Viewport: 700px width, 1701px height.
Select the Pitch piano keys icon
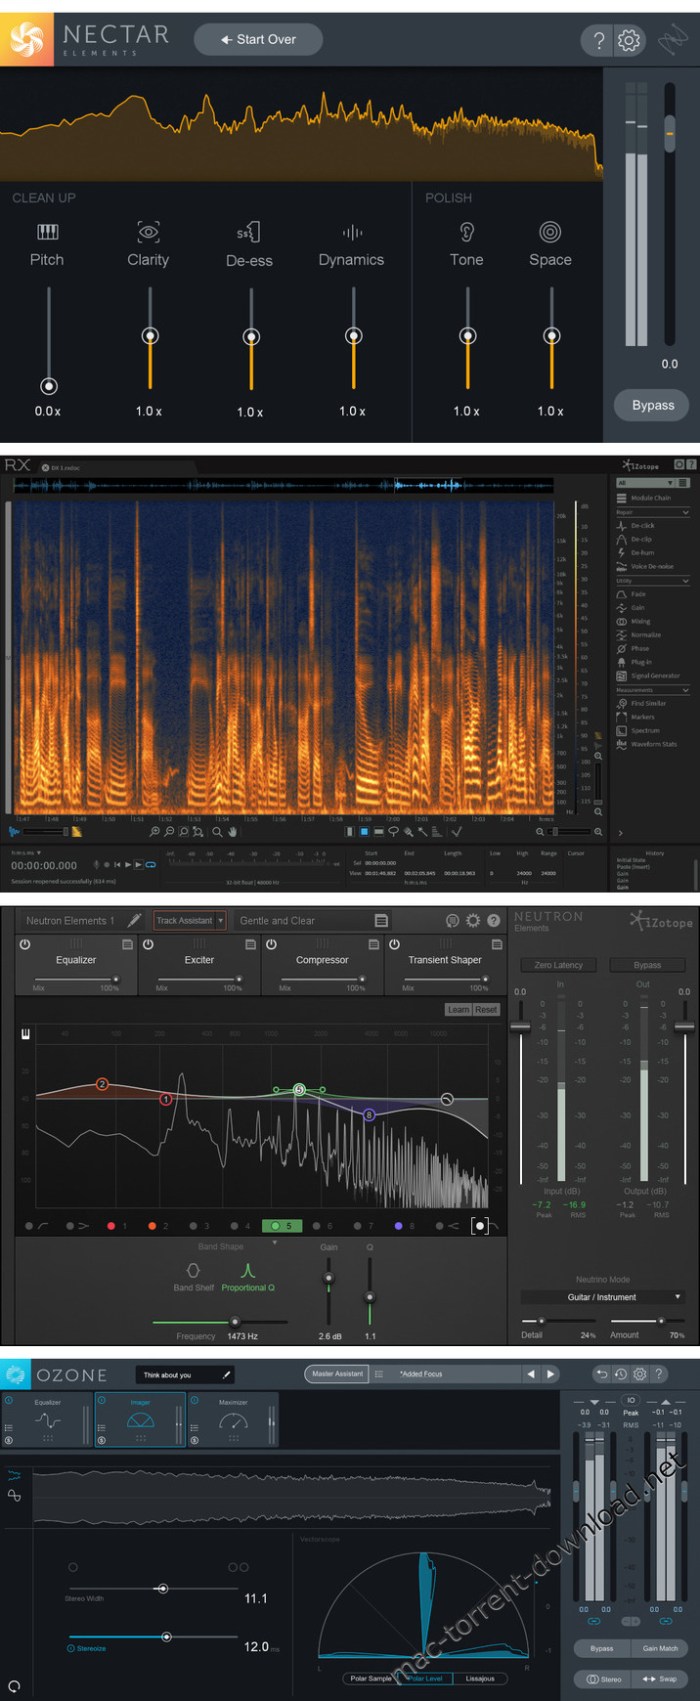(47, 232)
